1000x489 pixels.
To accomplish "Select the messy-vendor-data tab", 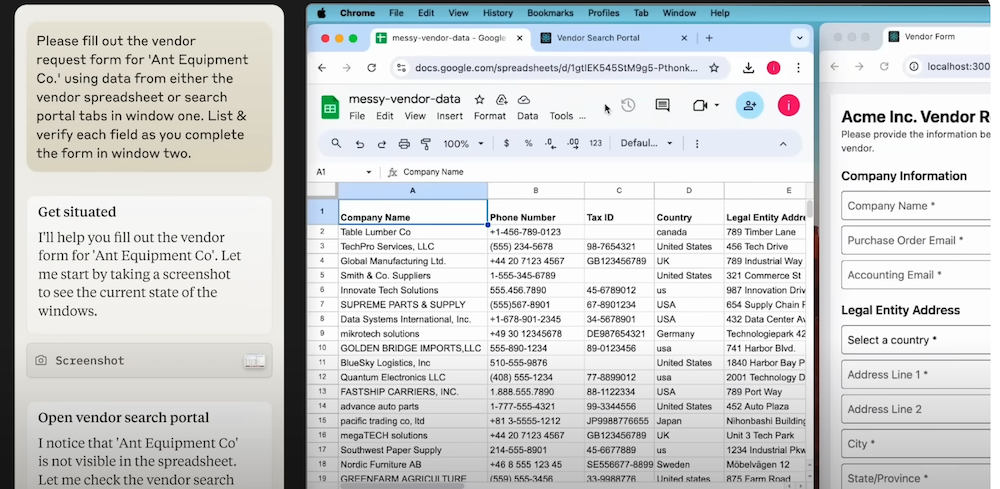I will [x=449, y=38].
